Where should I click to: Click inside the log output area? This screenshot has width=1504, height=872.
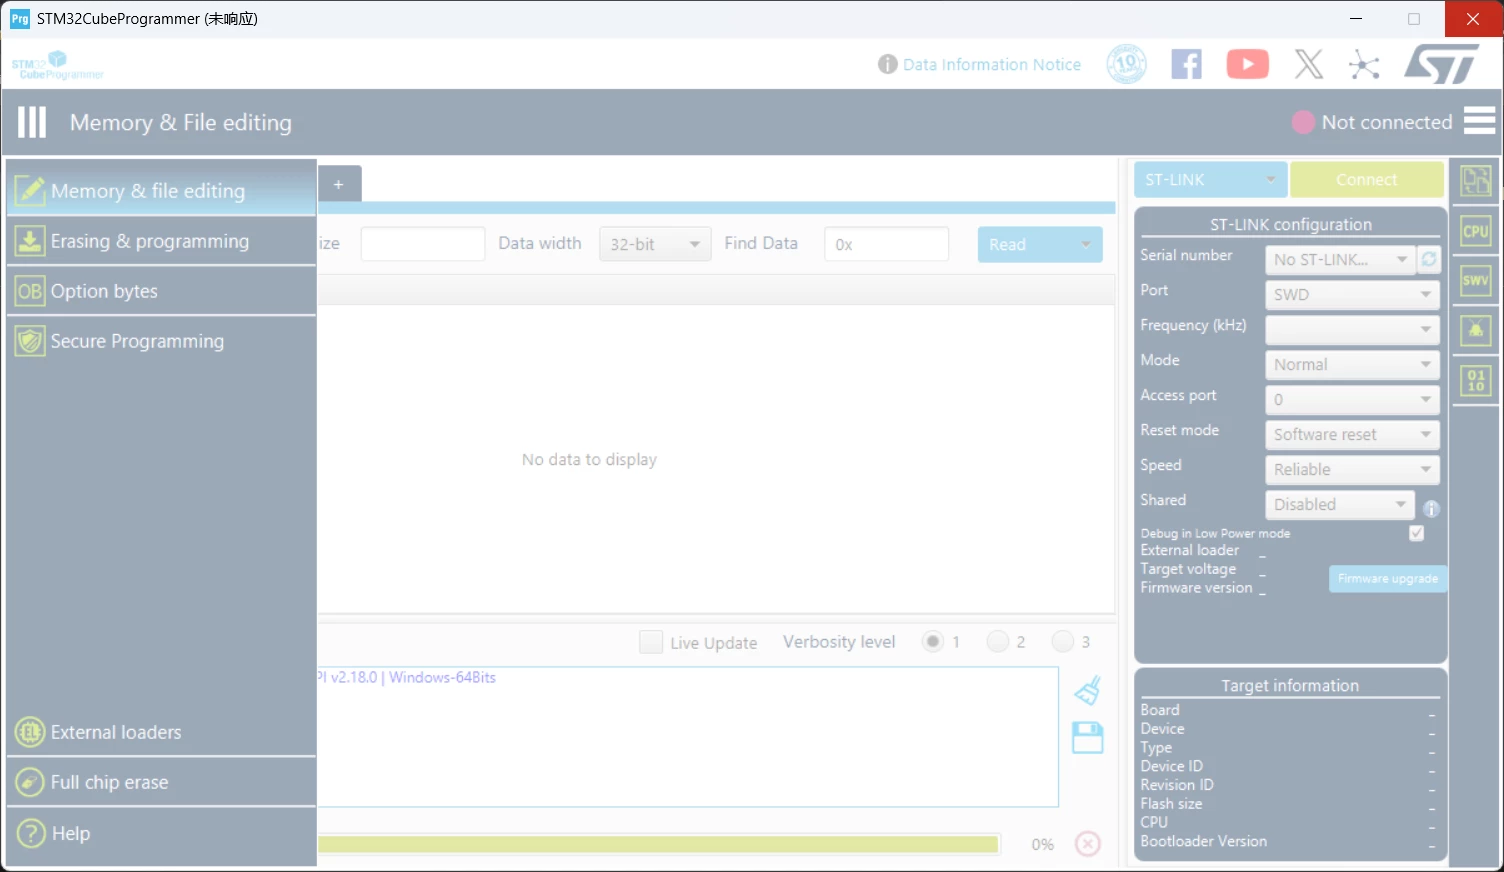(688, 737)
